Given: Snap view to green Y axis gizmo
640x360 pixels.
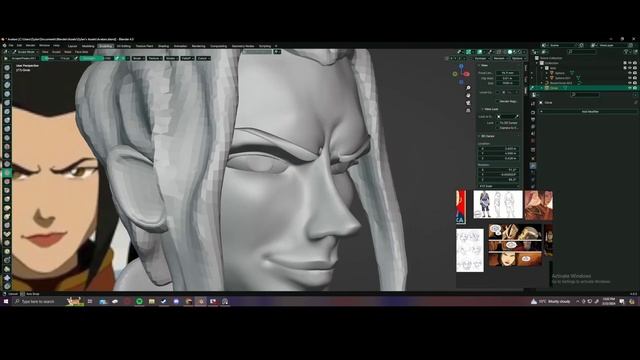Looking at the screenshot, I should (x=455, y=74).
